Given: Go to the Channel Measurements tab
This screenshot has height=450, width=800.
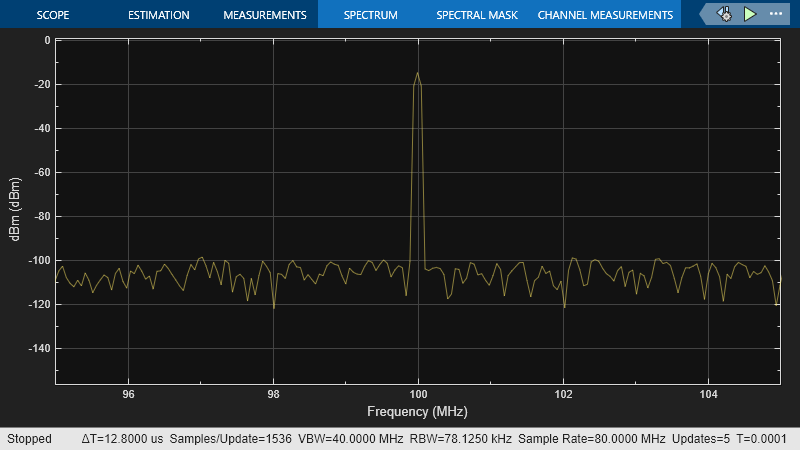Looking at the screenshot, I should pos(605,15).
